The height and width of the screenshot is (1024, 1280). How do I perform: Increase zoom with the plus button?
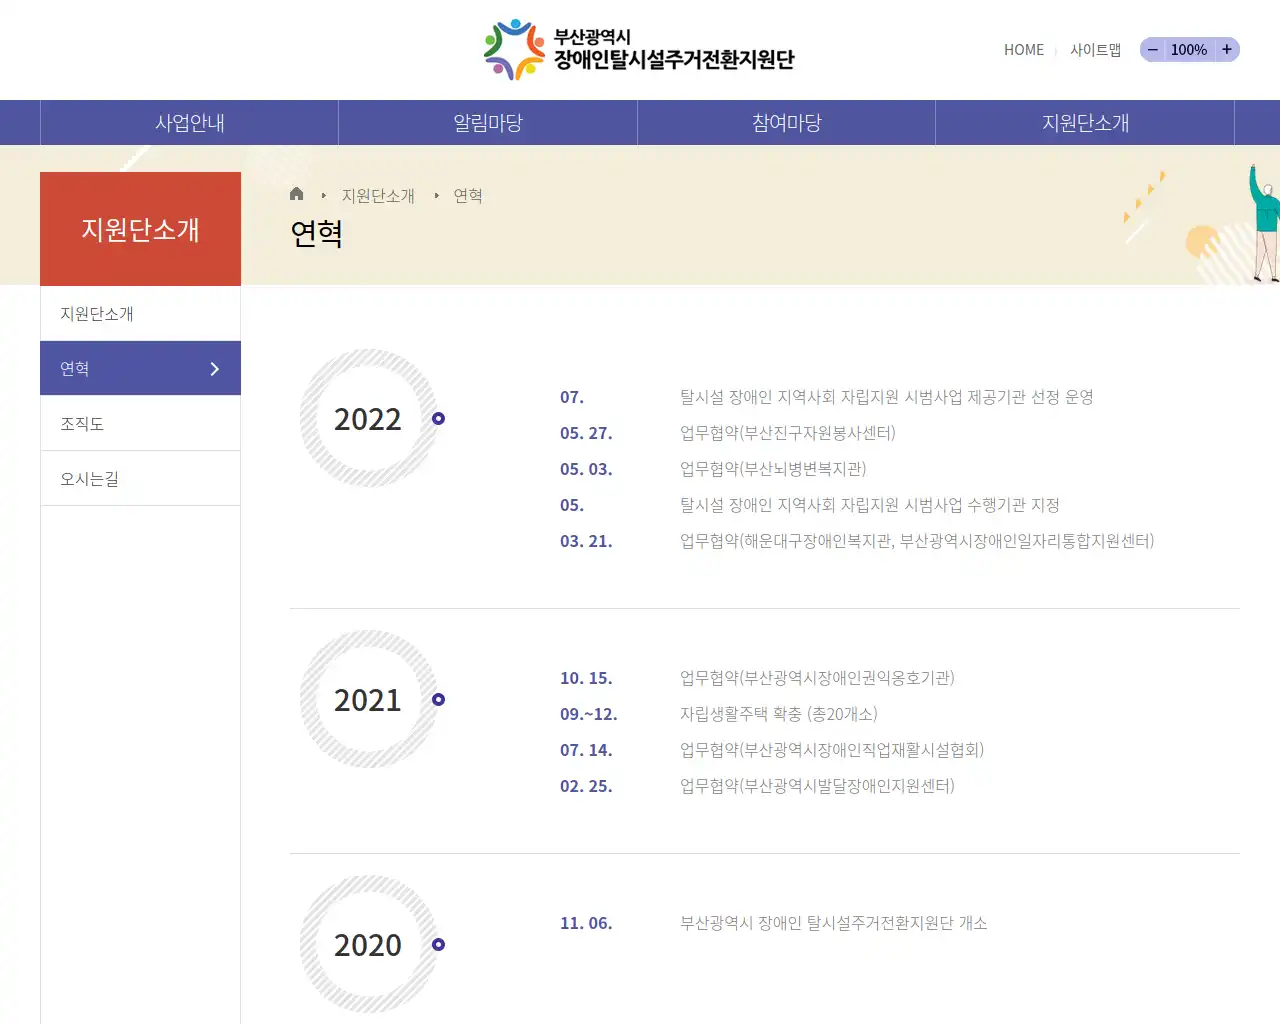click(1227, 49)
